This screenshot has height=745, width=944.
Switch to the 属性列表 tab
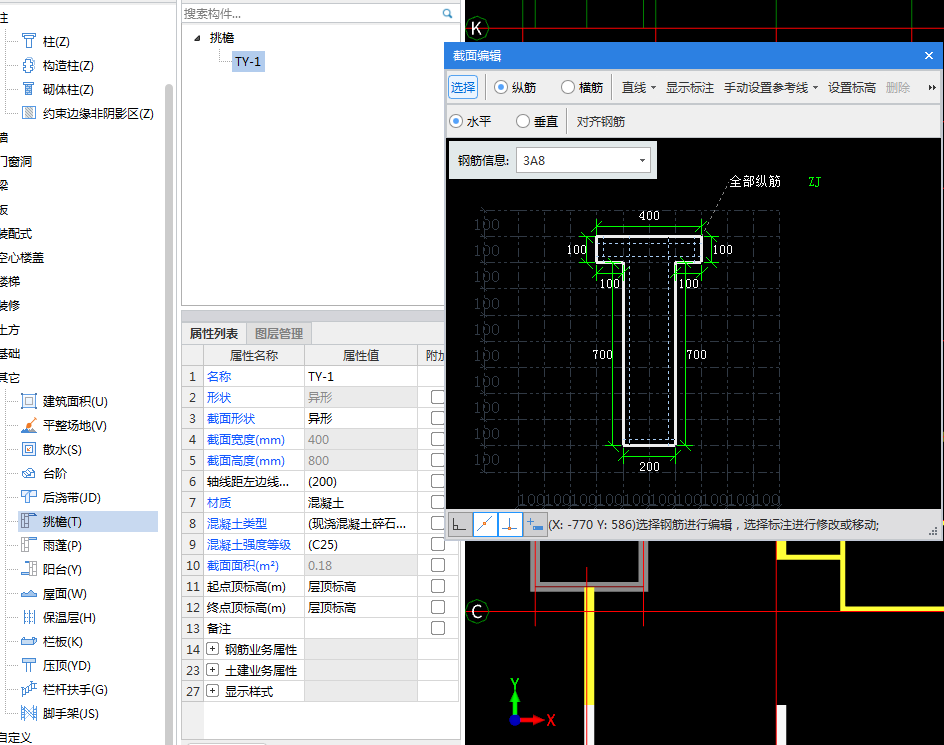(x=214, y=333)
